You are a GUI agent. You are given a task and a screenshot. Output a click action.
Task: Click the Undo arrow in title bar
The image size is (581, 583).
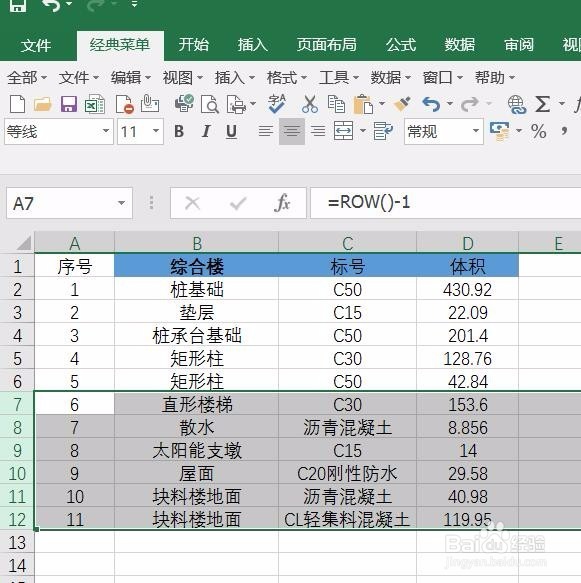[51, 5]
